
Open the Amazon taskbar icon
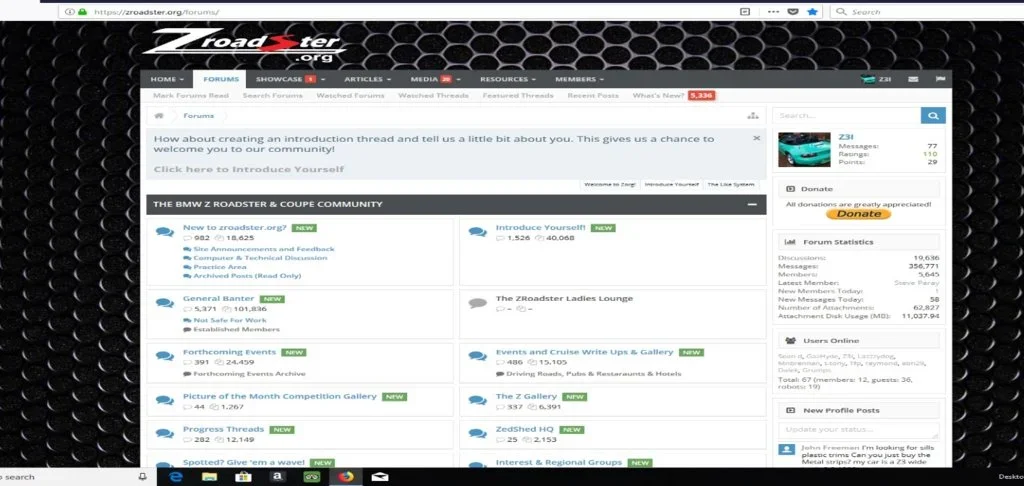click(x=277, y=477)
